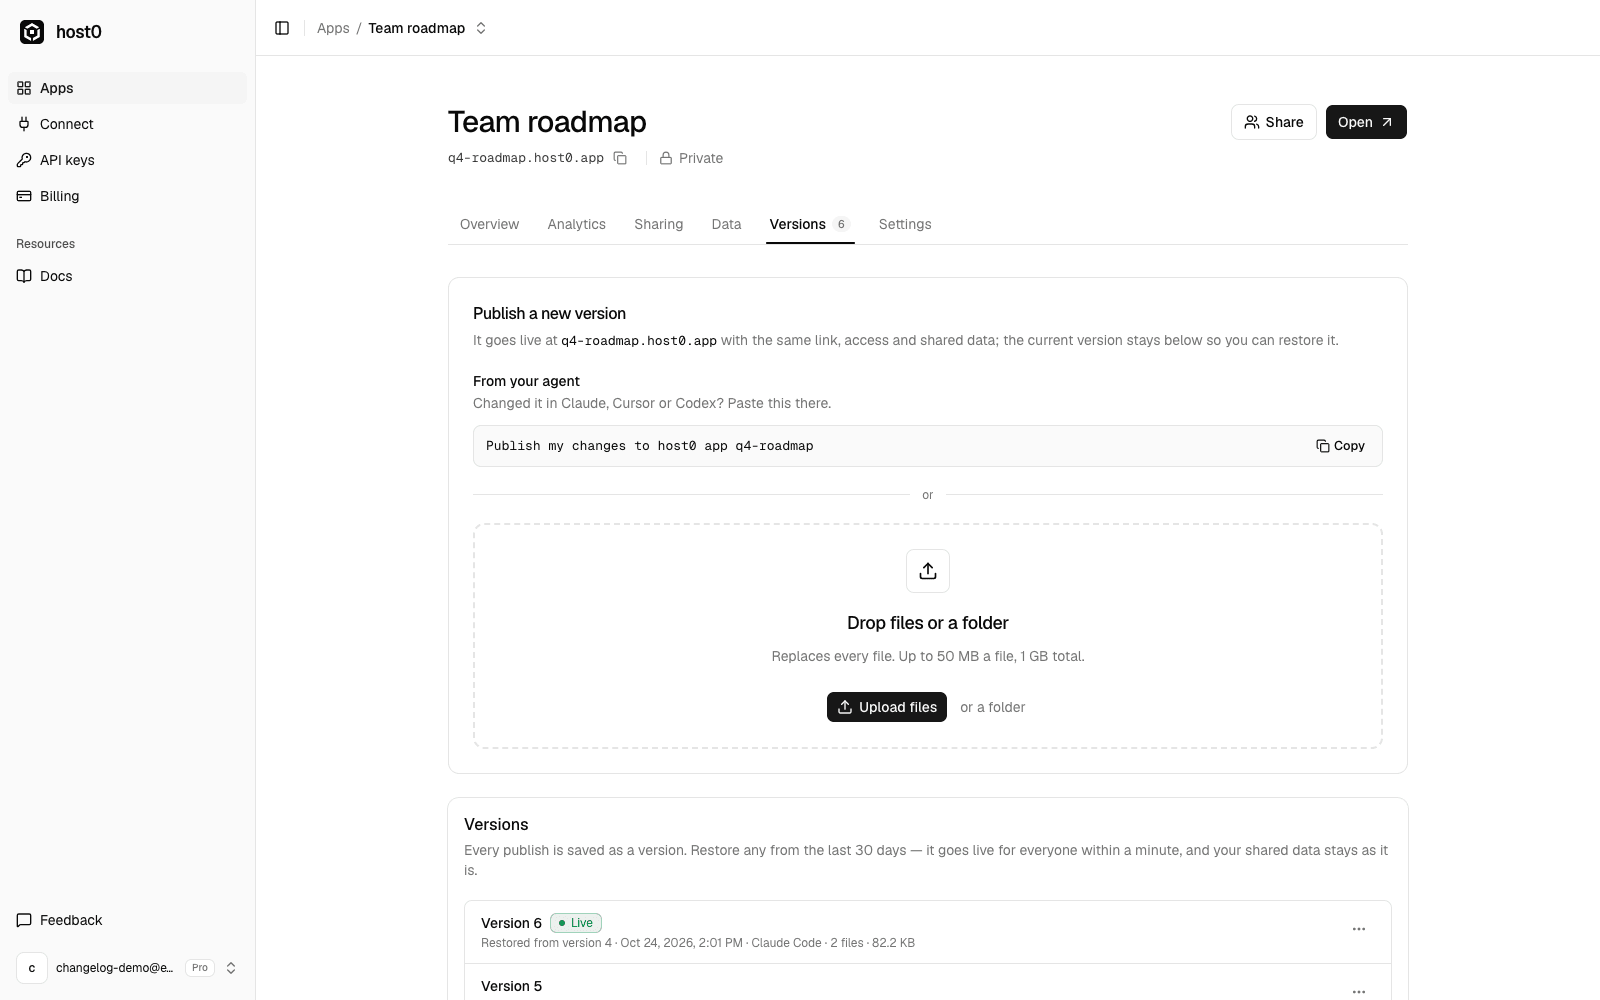Click the 'Version 6' row title
The width and height of the screenshot is (1600, 1000).
[511, 923]
